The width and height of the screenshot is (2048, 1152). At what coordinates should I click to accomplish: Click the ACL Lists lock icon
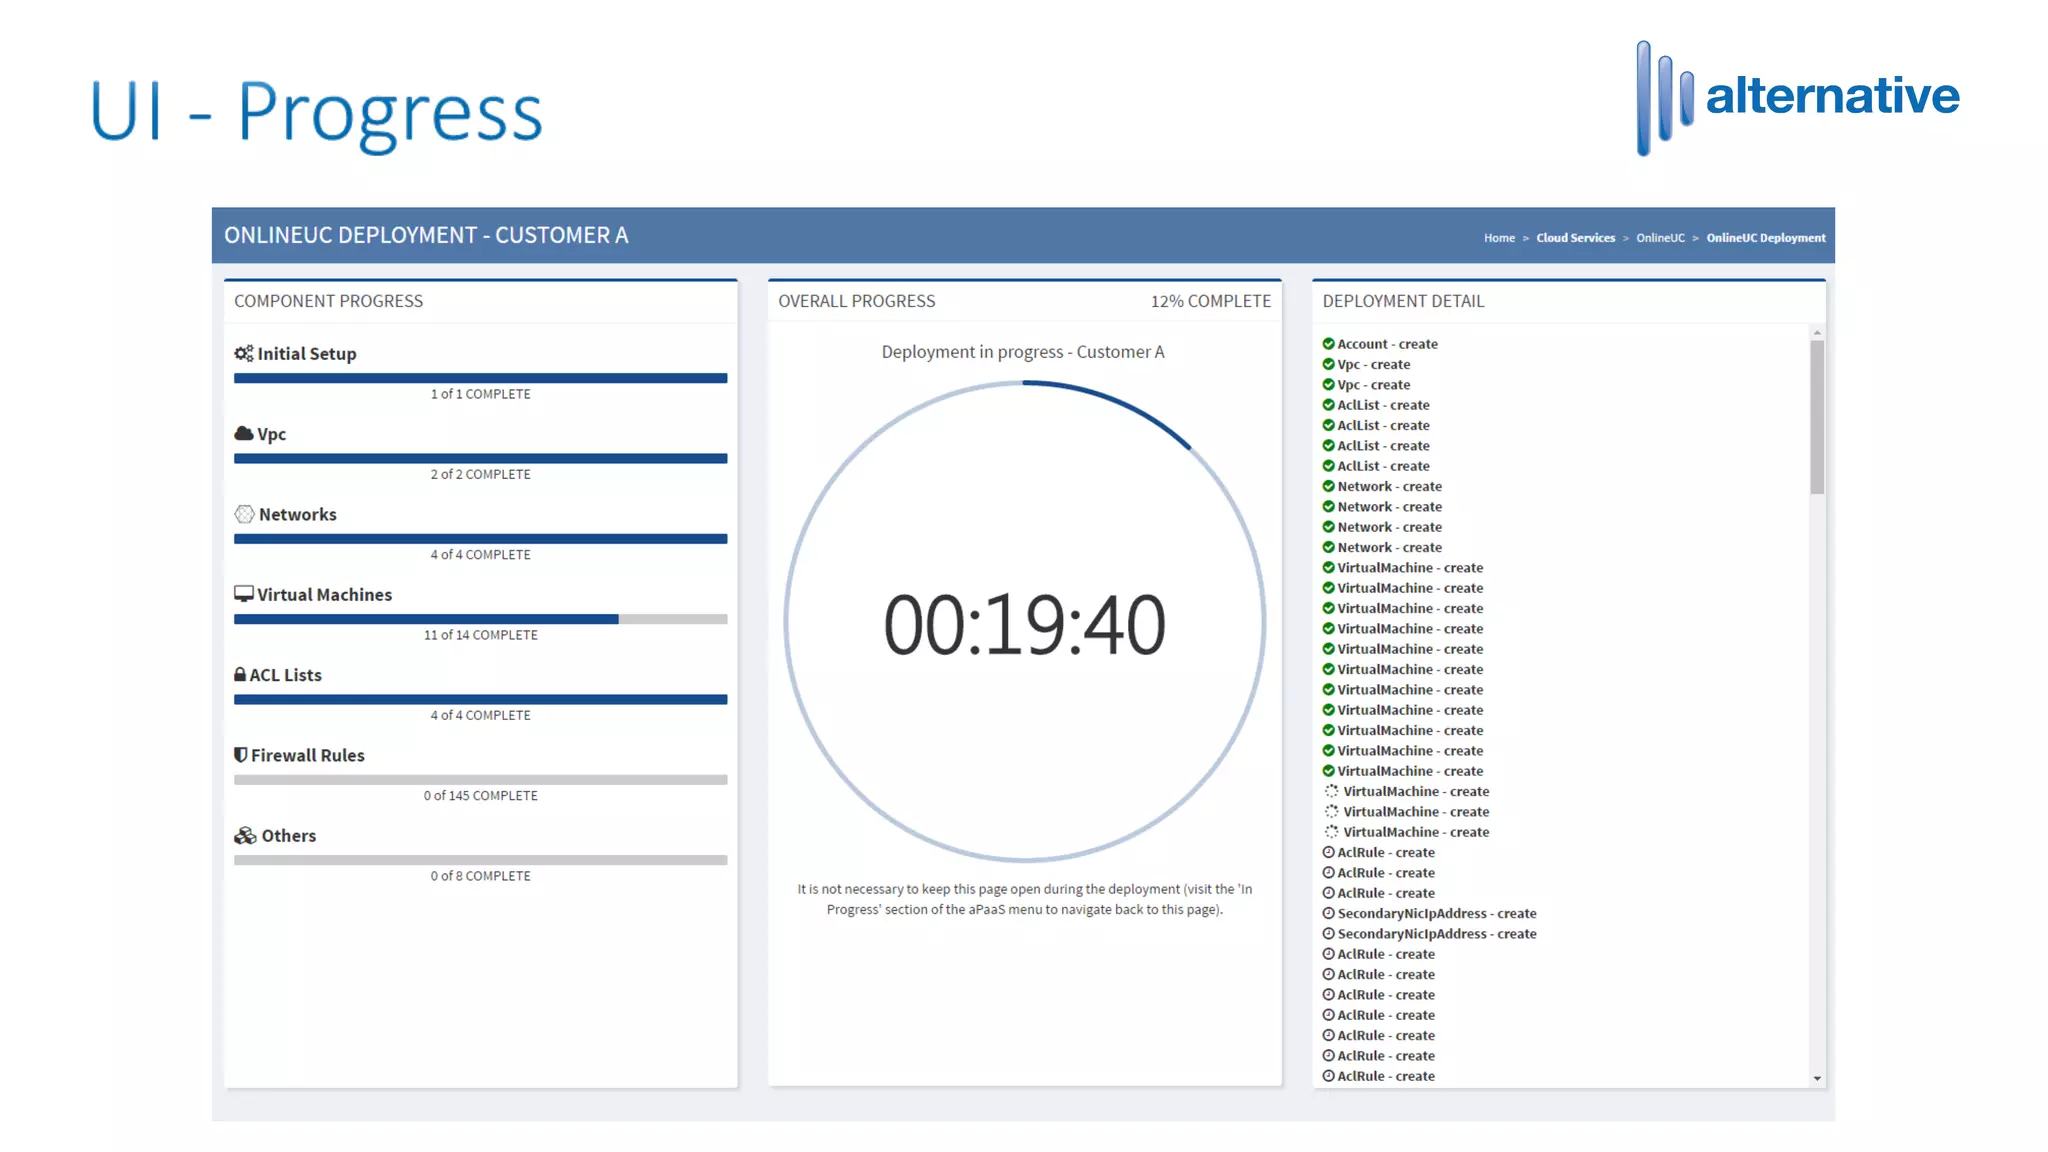[x=240, y=675]
